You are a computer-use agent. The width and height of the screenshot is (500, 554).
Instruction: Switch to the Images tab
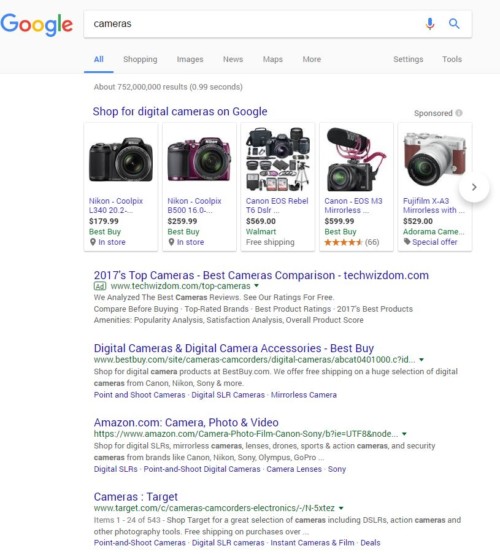pos(190,59)
